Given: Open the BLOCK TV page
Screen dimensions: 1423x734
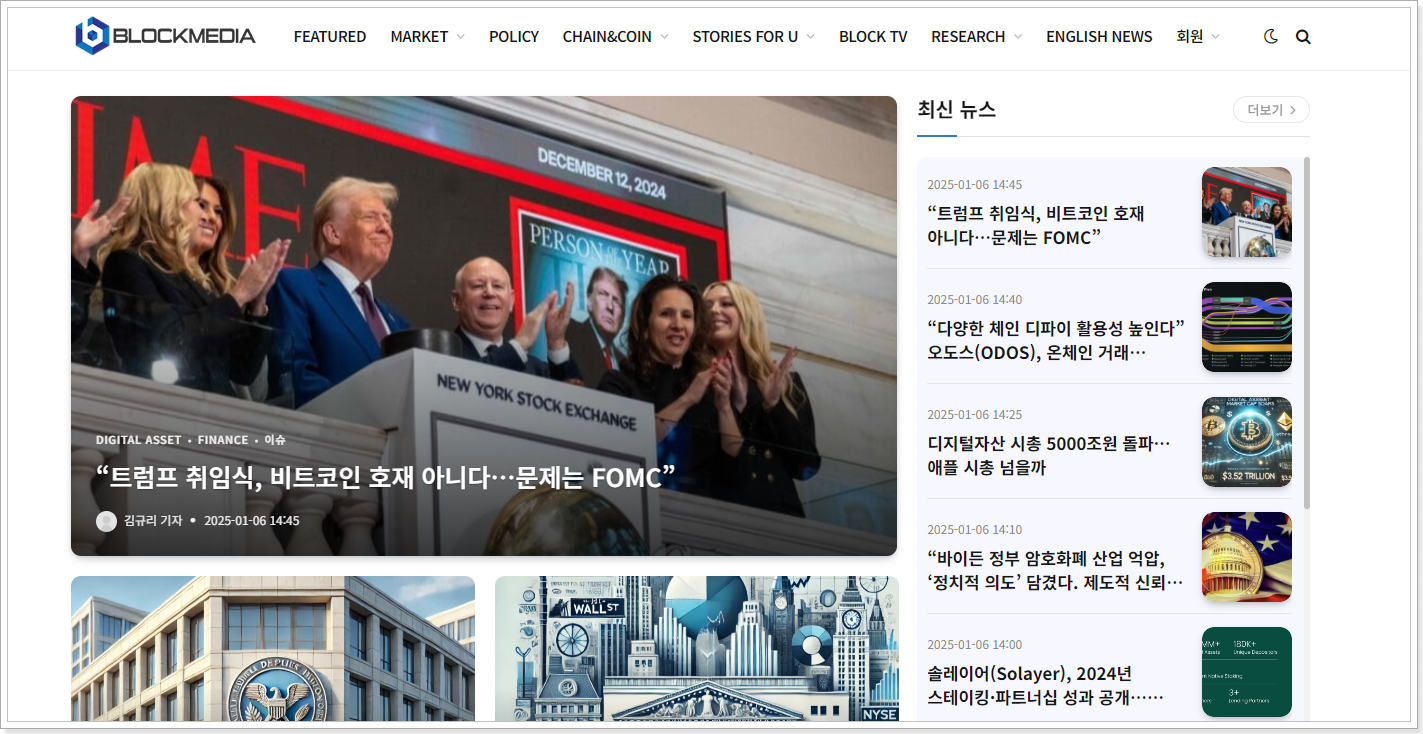Looking at the screenshot, I should pos(873,36).
